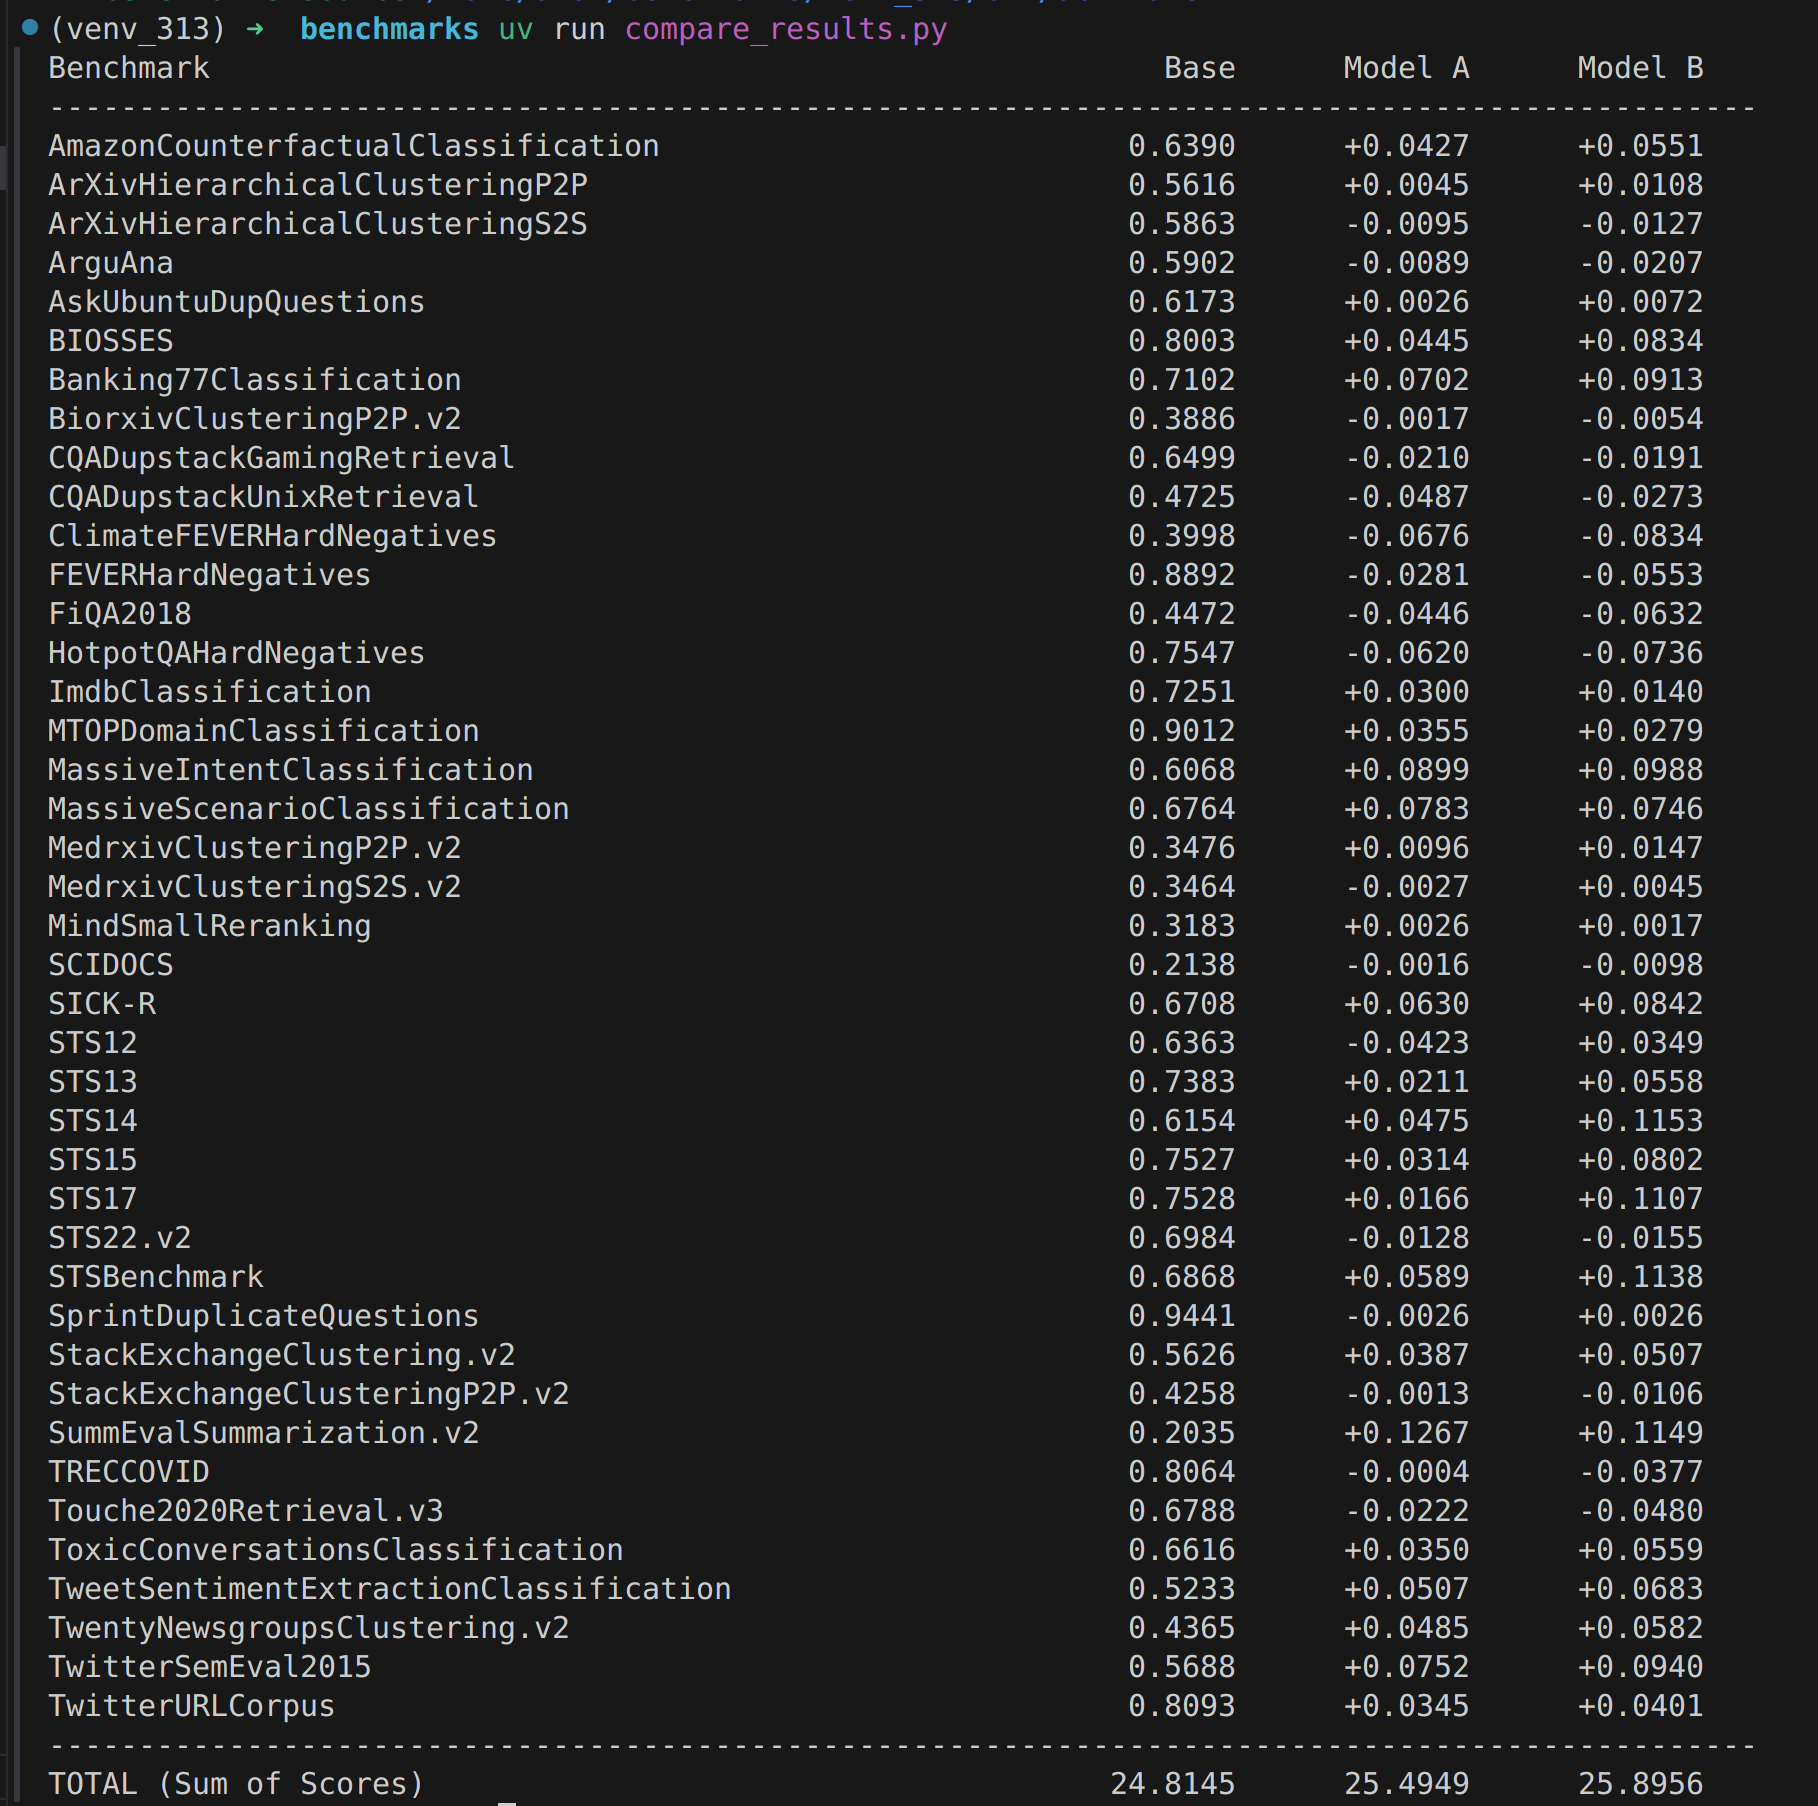
Task: Click the Model A column header
Action: coord(1404,67)
